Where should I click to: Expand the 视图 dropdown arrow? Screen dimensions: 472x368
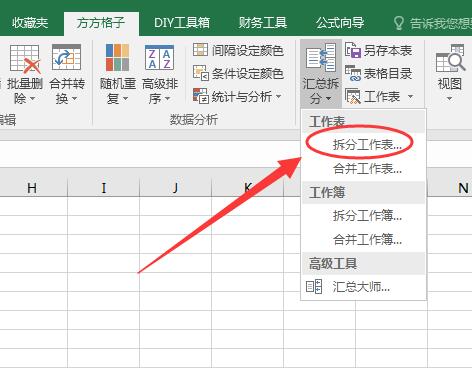click(x=449, y=99)
